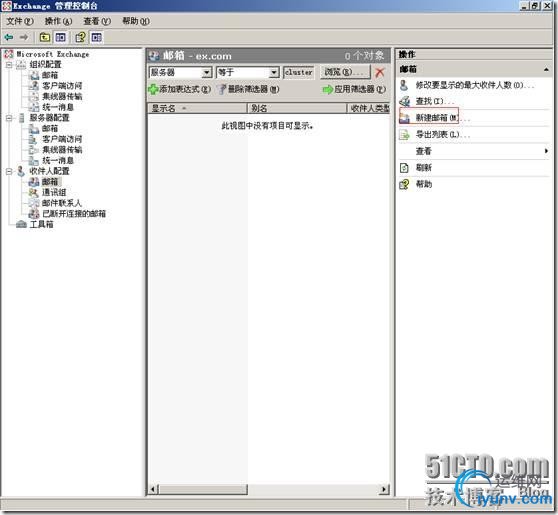558x515 pixels.
Task: Click the 刷新 refresh icon
Action: [x=405, y=168]
